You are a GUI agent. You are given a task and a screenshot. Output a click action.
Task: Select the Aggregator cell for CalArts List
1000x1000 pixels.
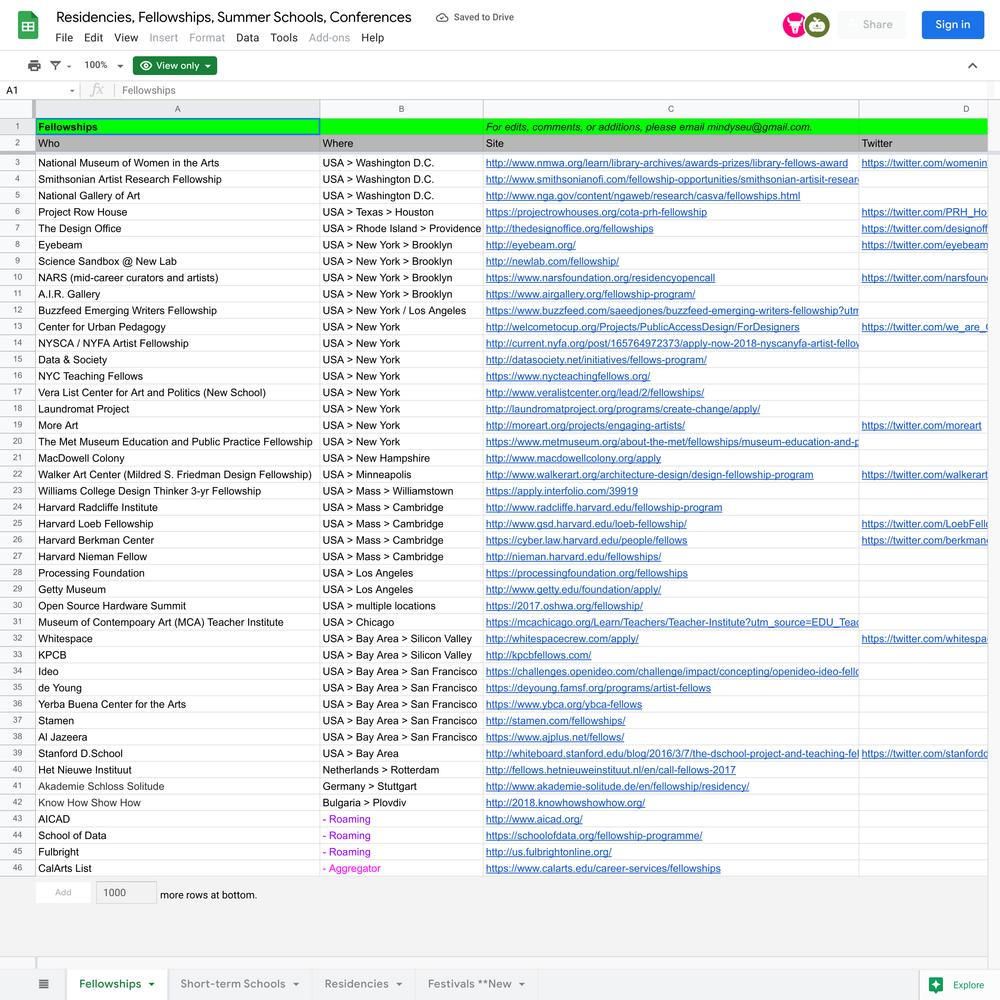click(x=401, y=869)
